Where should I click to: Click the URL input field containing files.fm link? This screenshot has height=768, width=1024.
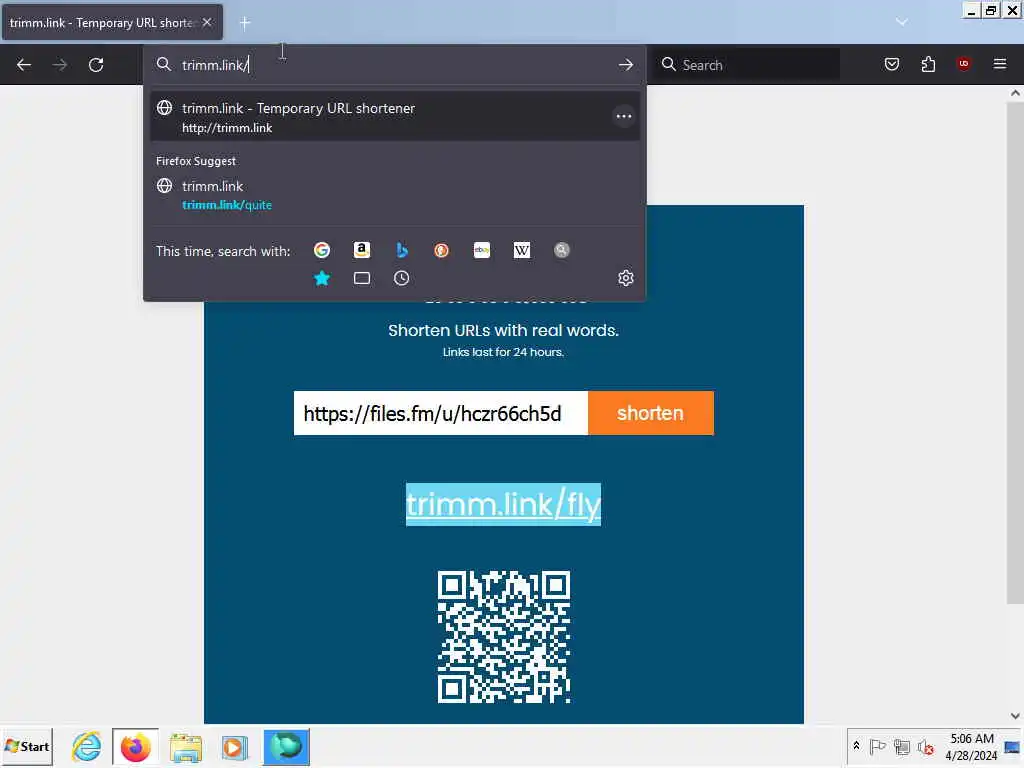point(441,413)
